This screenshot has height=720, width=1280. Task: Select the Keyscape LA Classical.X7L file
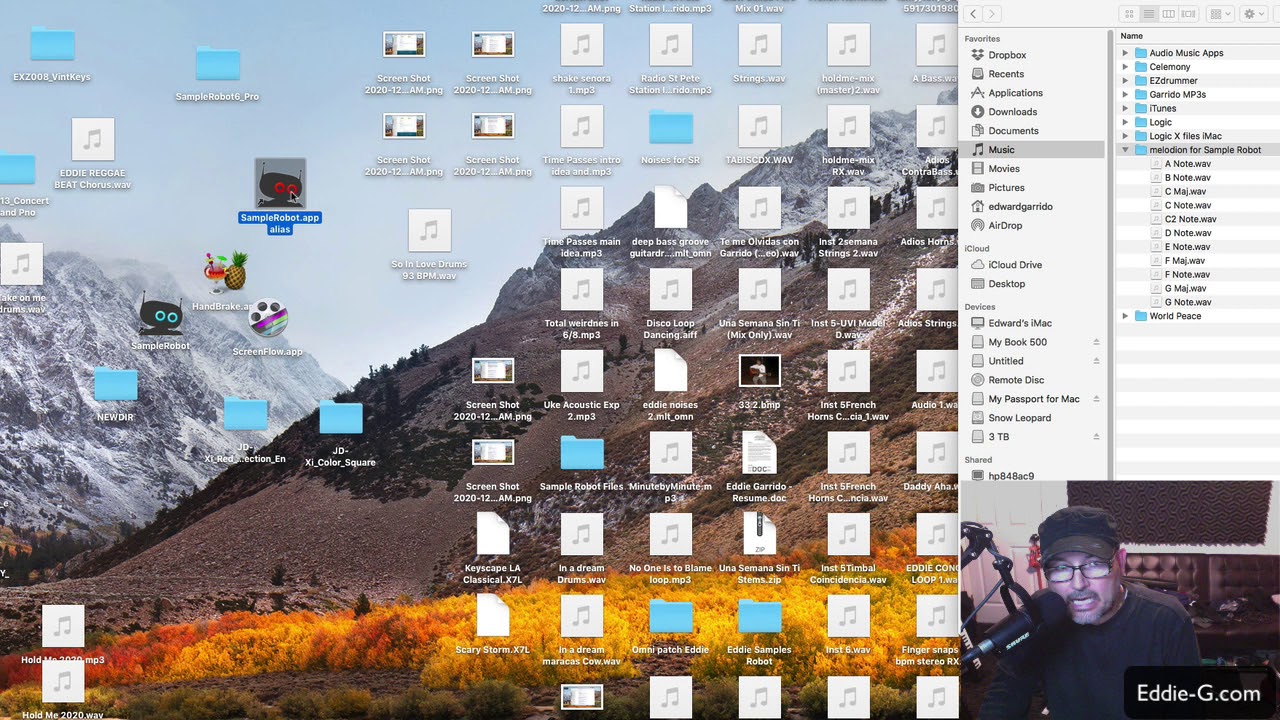click(493, 535)
